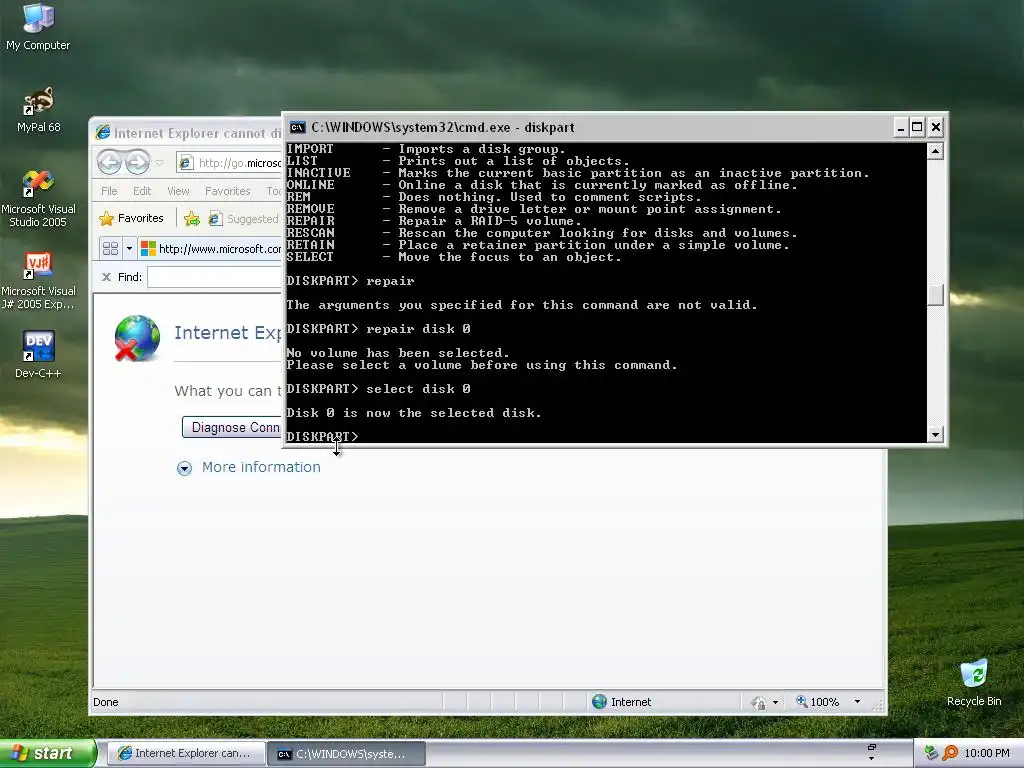
Task: Click the globe error icon on page
Action: click(137, 338)
